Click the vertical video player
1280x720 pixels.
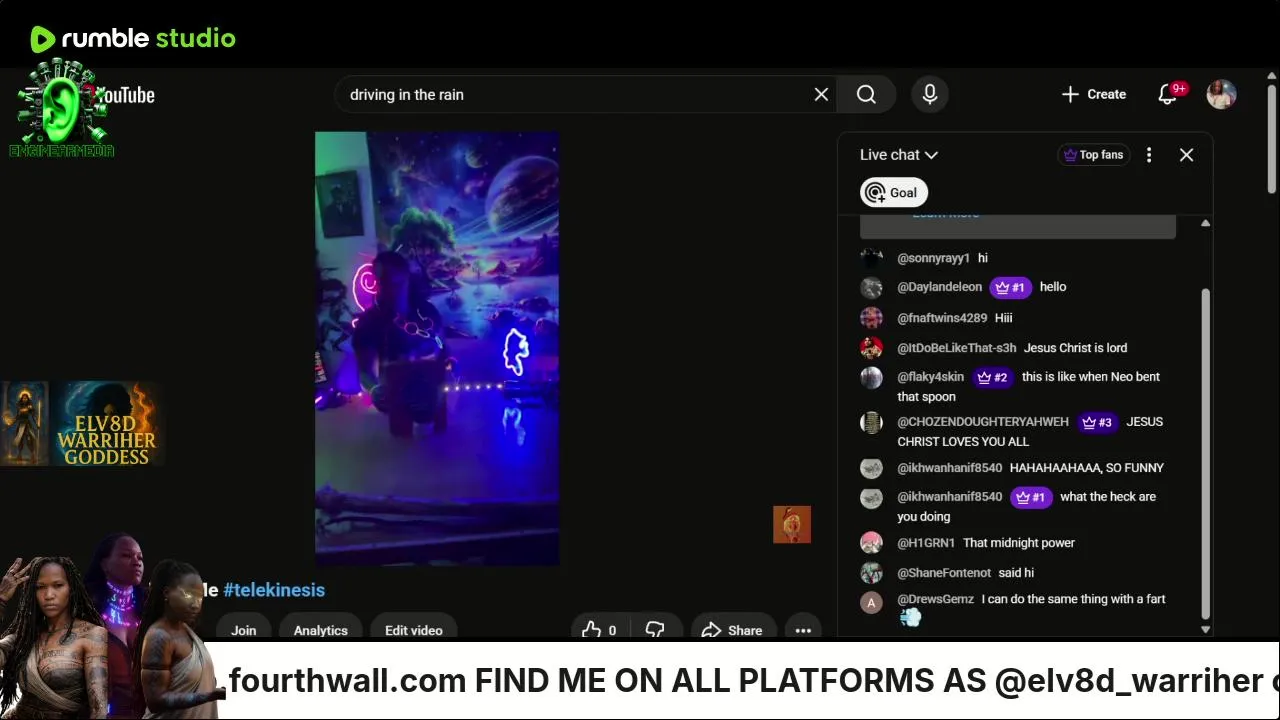437,348
